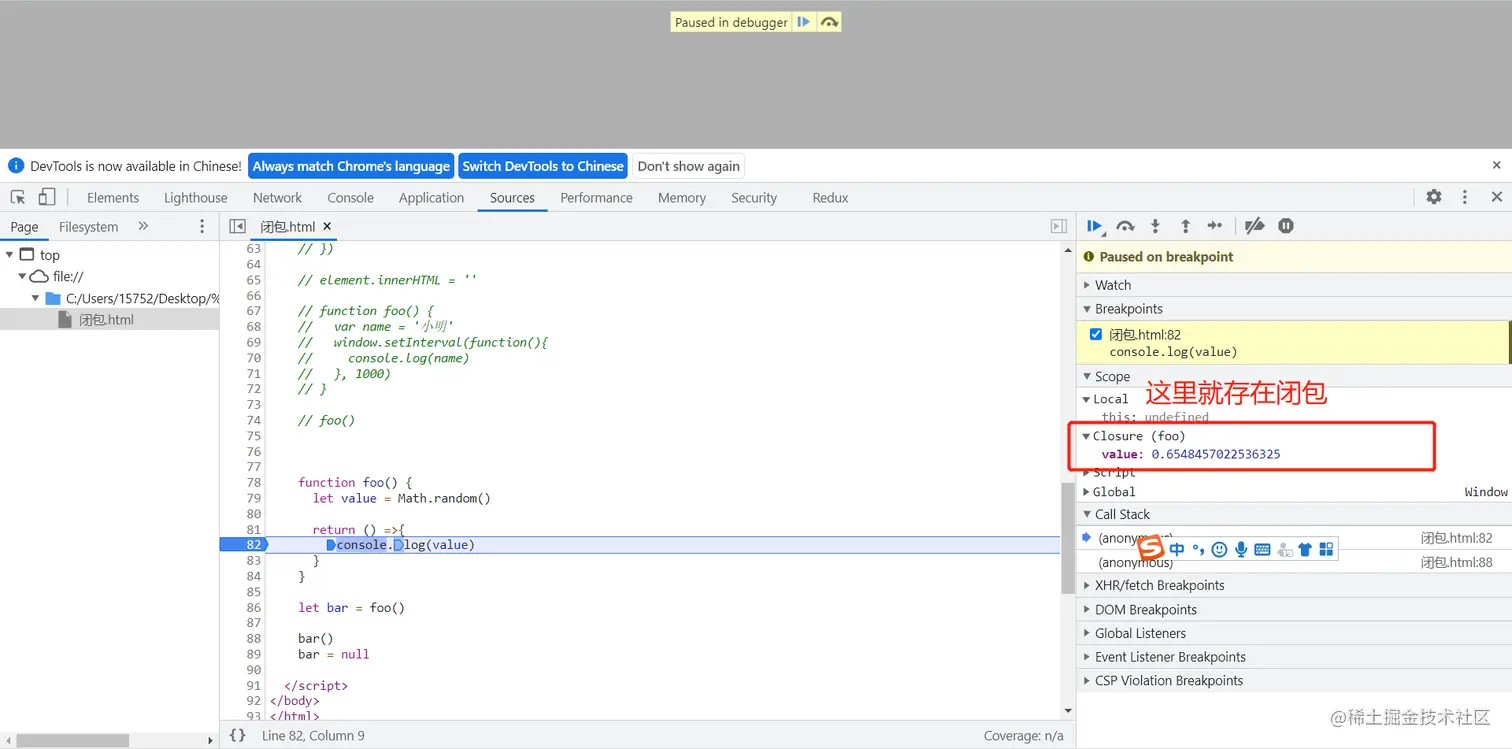The height and width of the screenshot is (749, 1512).
Task: Hide the file navigator sidebar
Action: (237, 227)
